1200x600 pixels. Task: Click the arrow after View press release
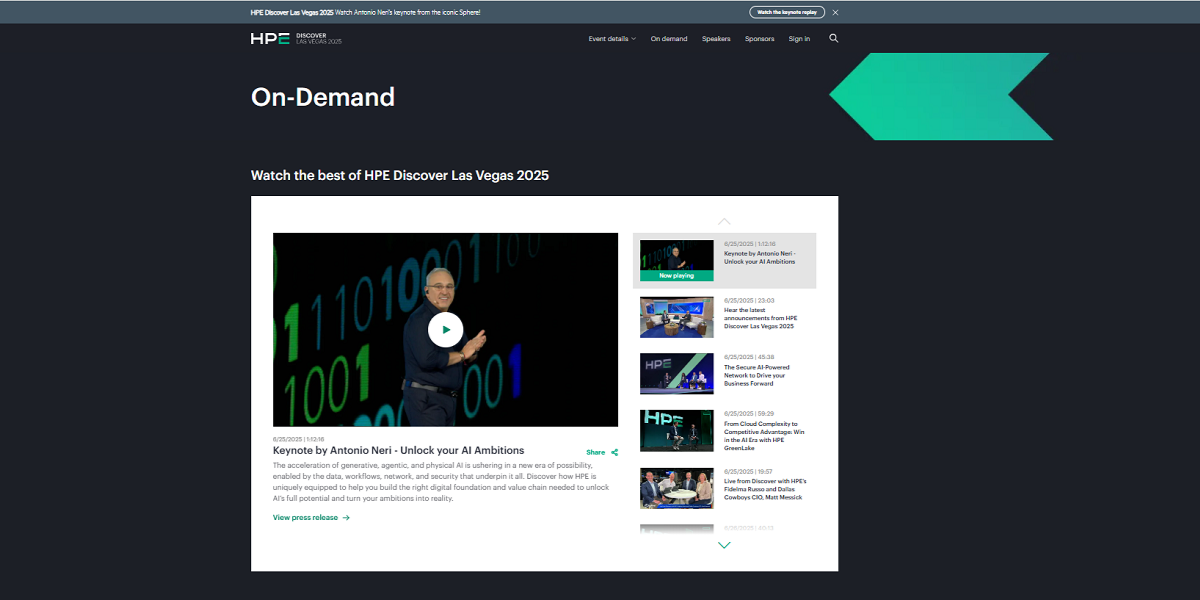[x=346, y=518]
